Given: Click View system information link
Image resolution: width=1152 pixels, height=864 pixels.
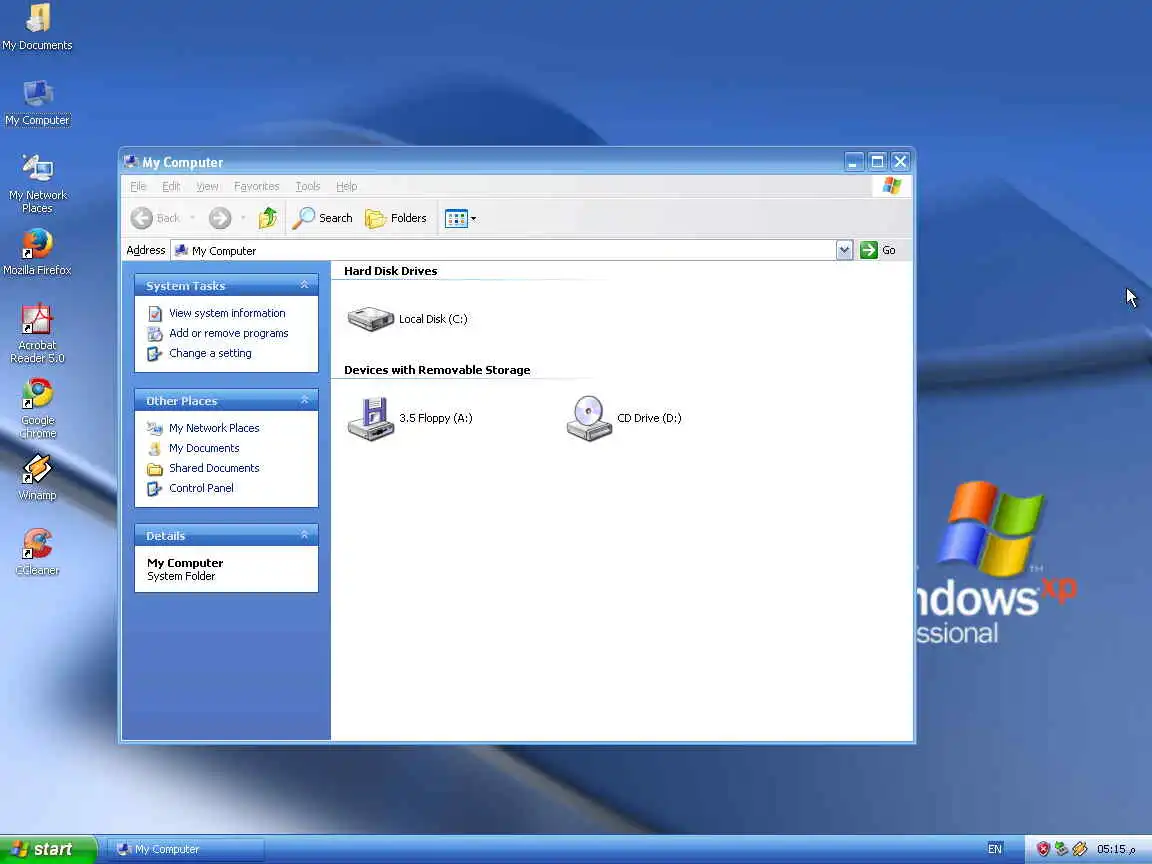Looking at the screenshot, I should pos(227,313).
